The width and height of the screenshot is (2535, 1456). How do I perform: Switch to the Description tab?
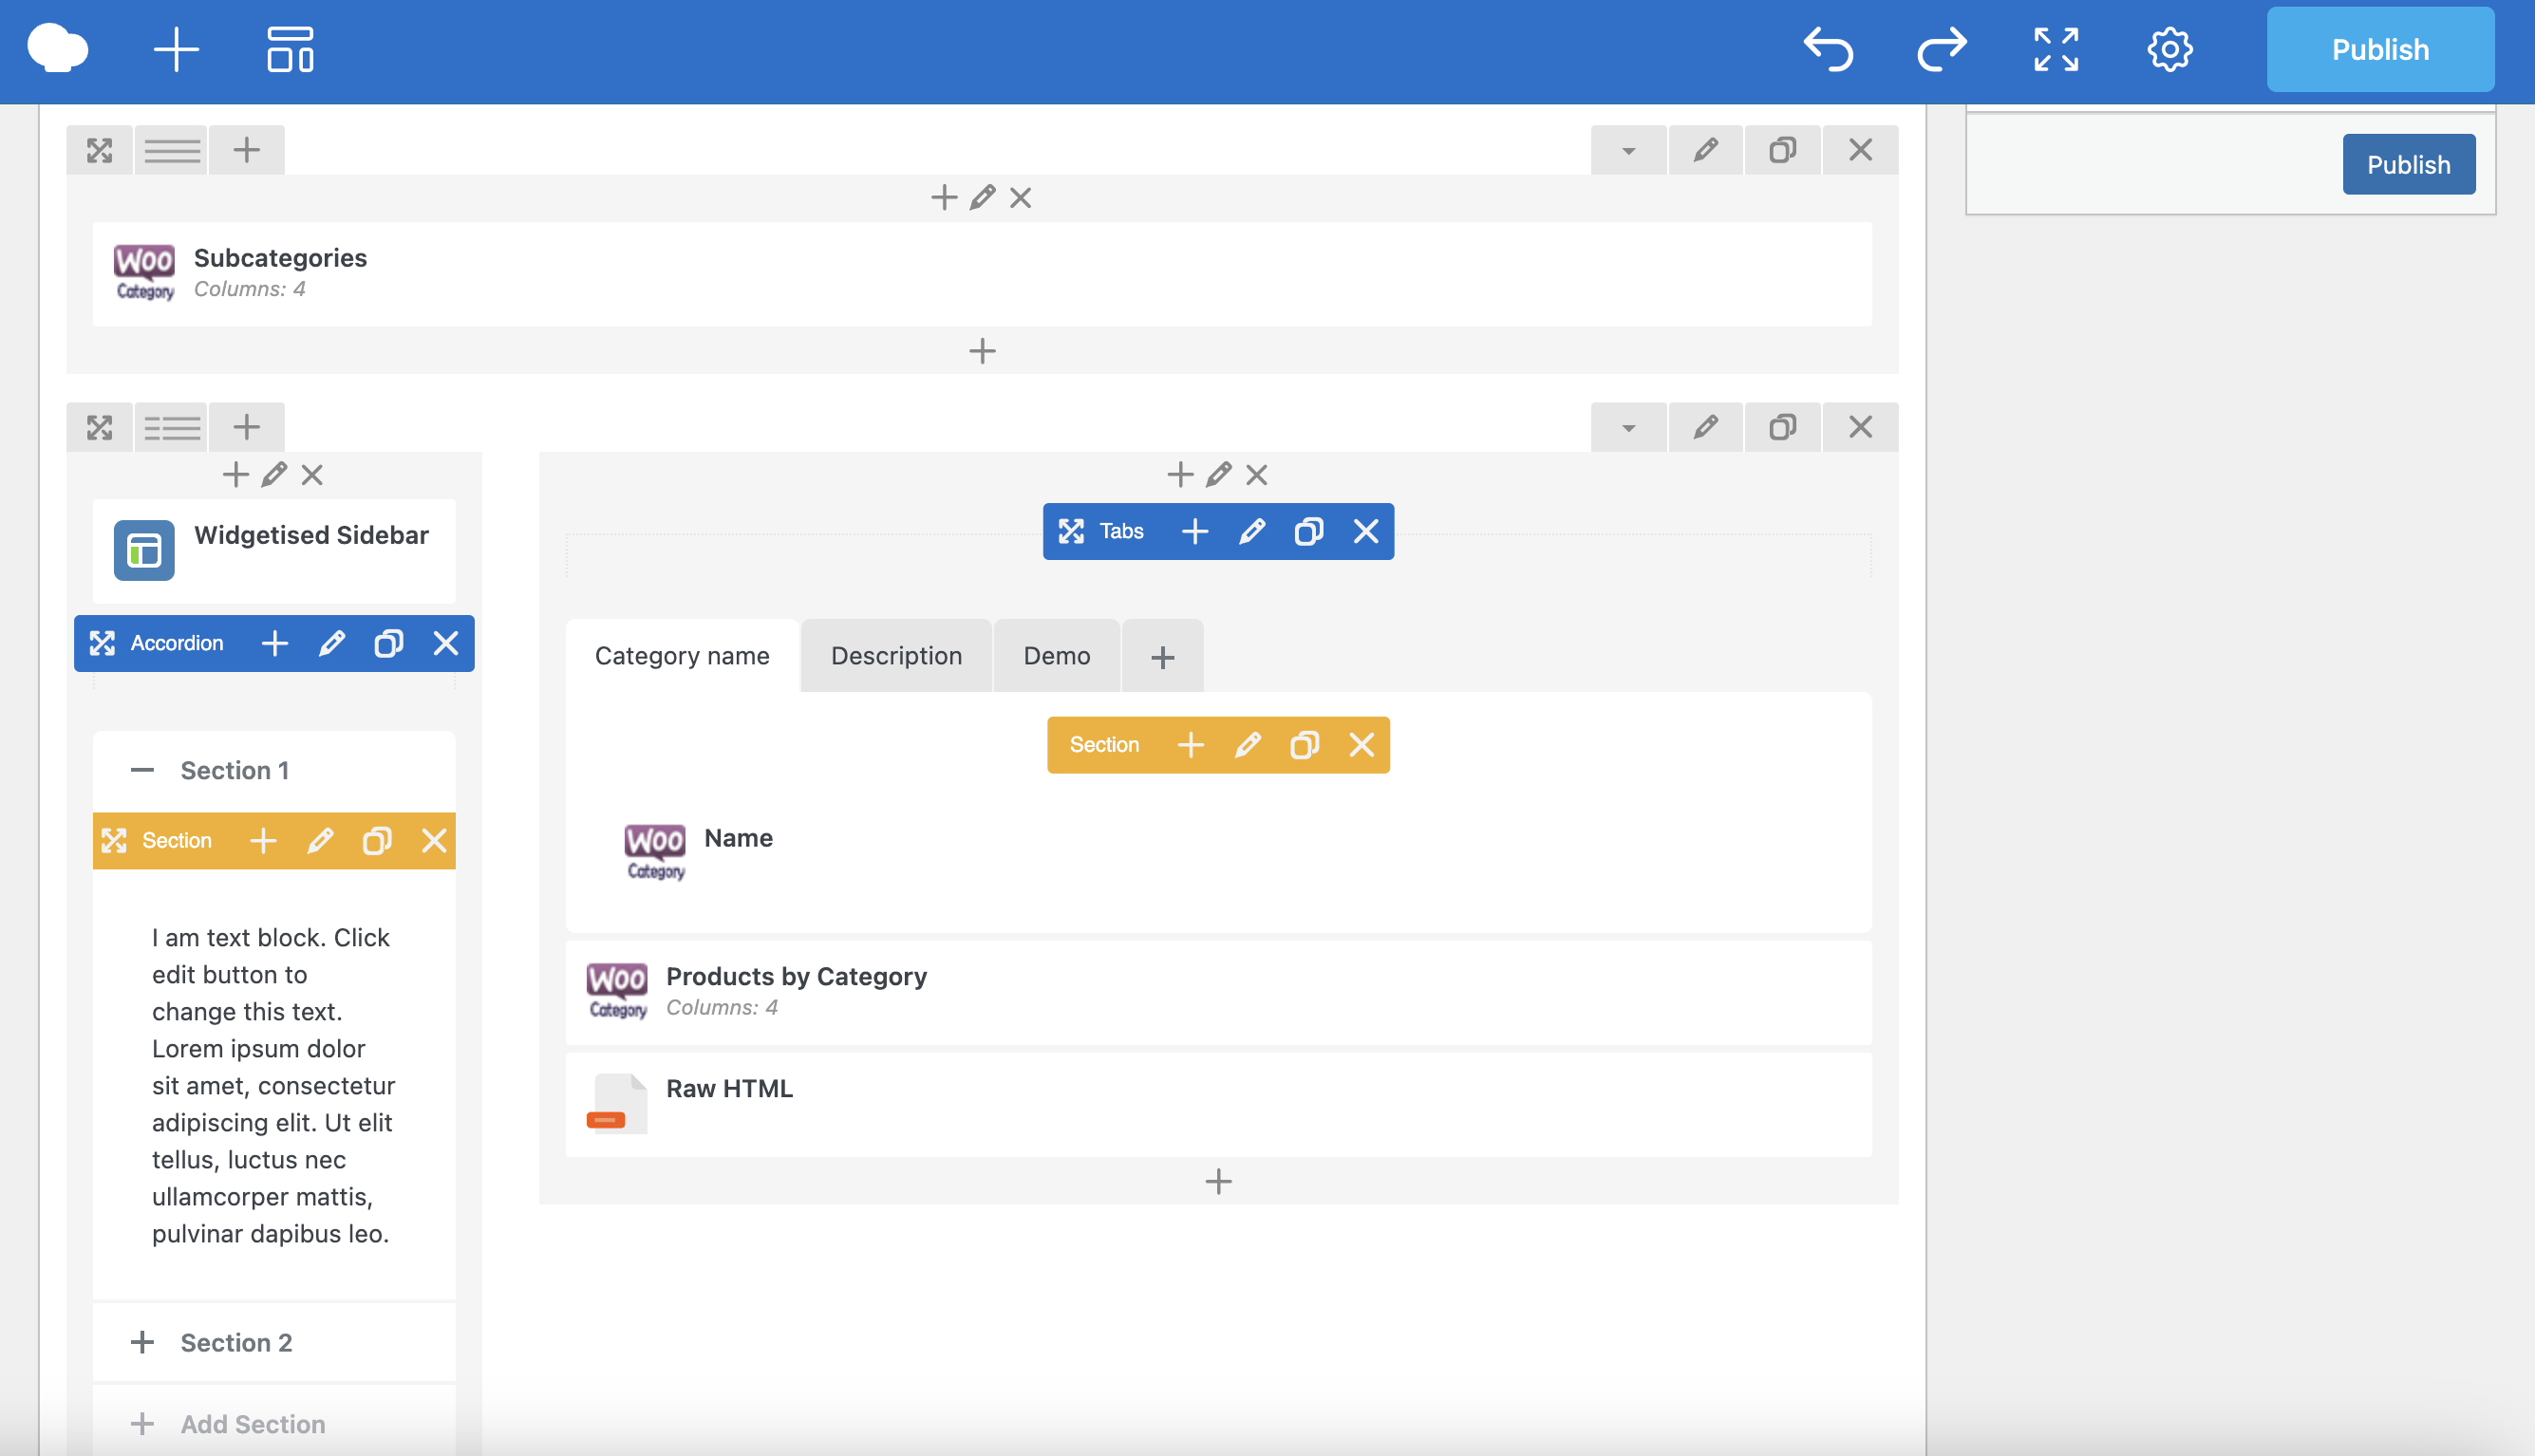tap(896, 656)
